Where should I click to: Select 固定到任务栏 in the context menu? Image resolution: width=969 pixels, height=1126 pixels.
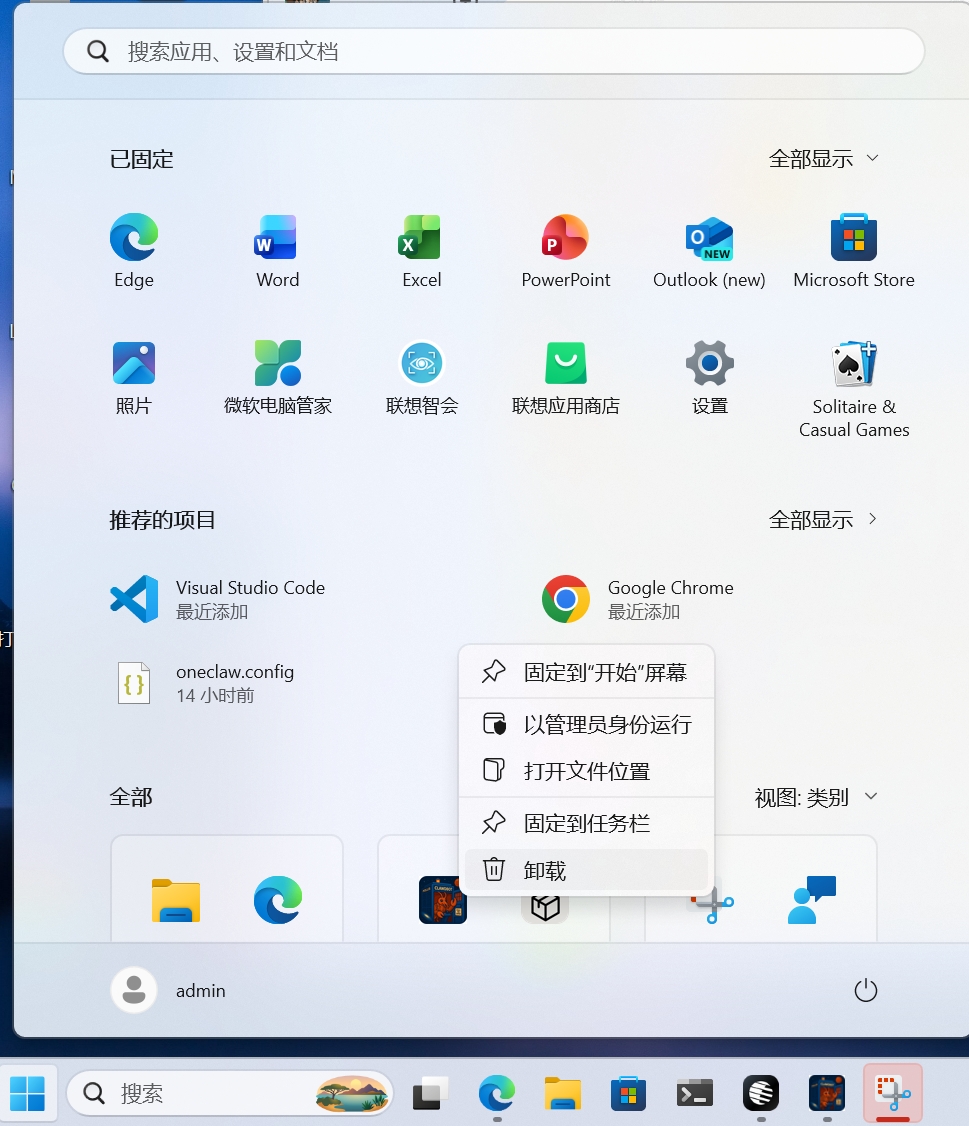click(586, 822)
